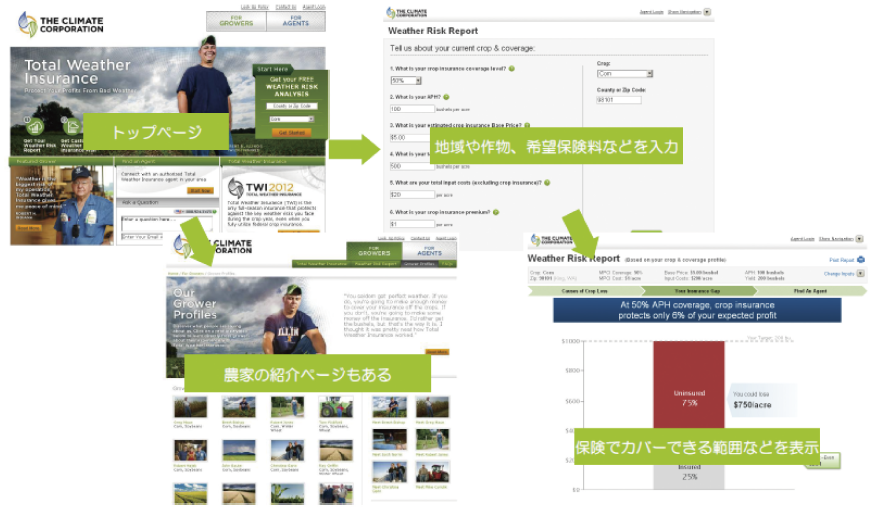Click the Zip Code field showing 98101
This screenshot has height=510, width=873.
click(619, 100)
